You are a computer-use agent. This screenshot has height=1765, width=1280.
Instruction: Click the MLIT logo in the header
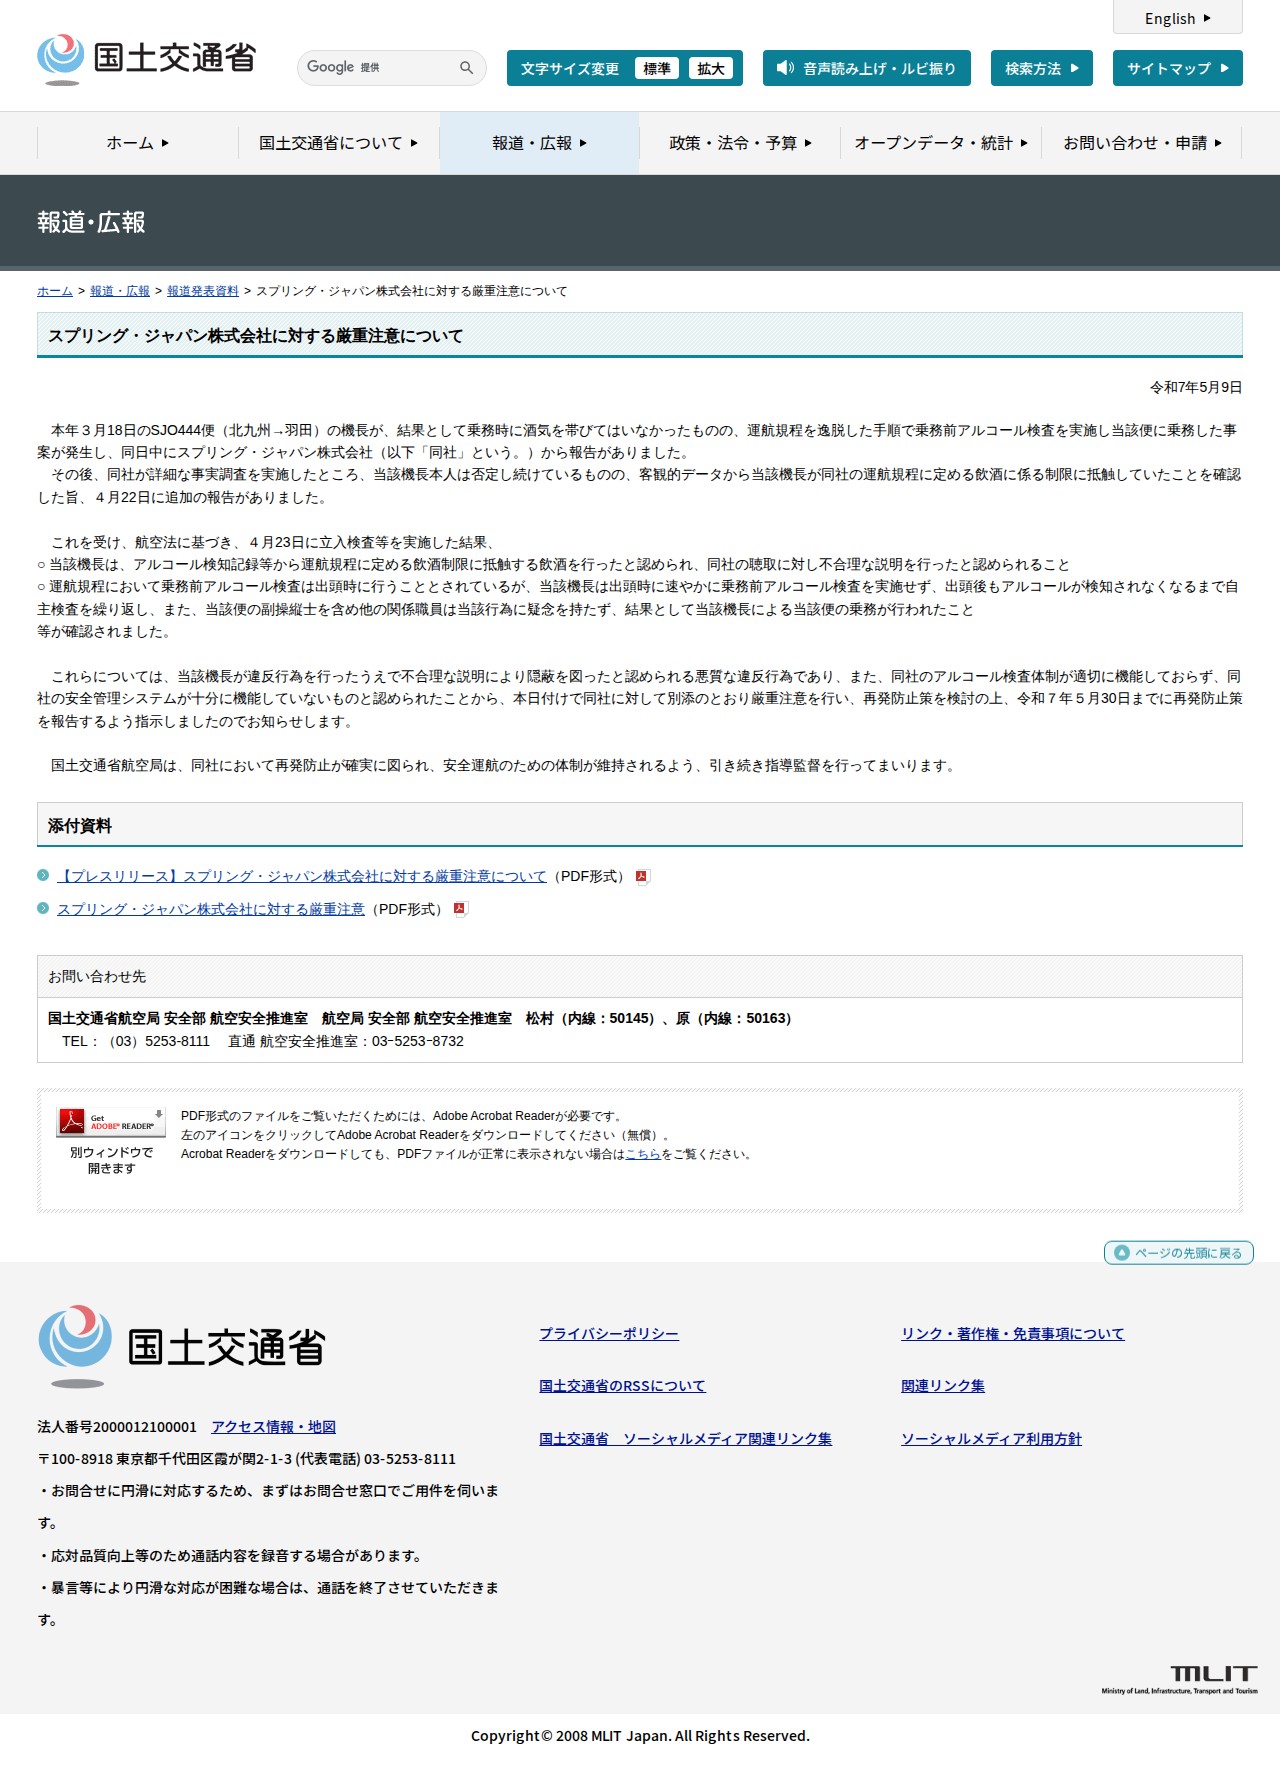point(147,59)
